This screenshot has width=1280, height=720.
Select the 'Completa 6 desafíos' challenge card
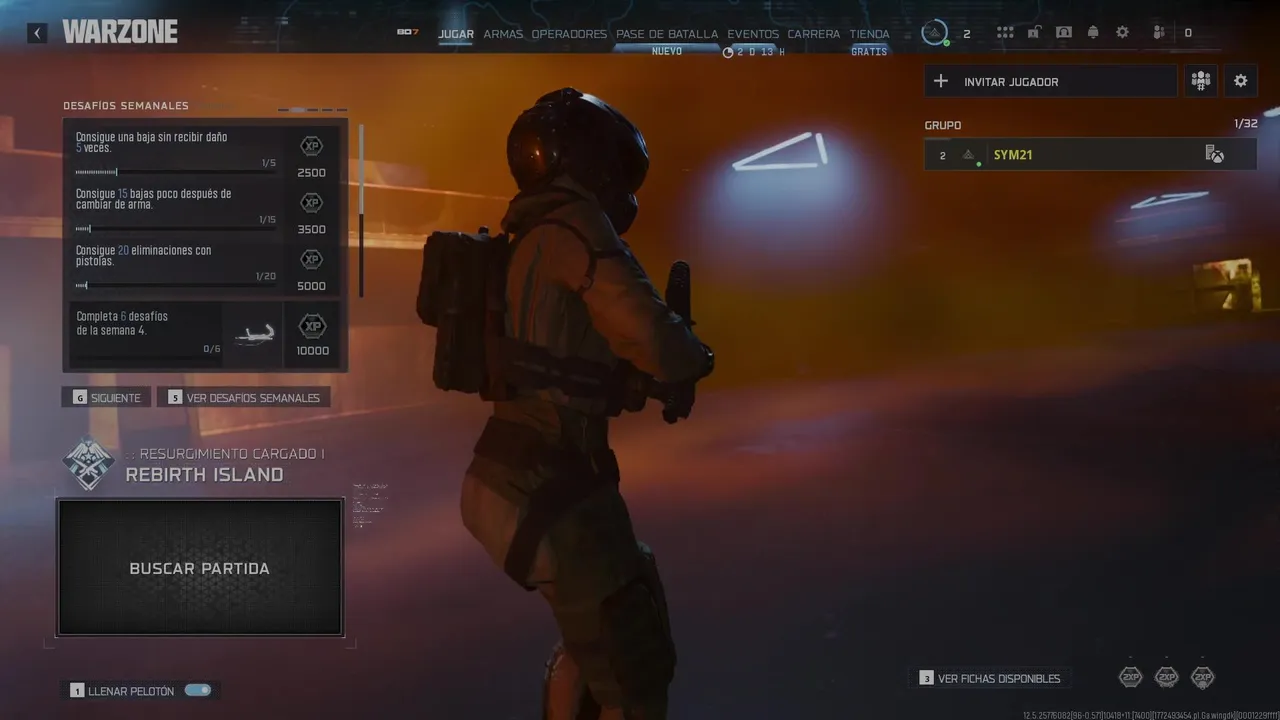coord(204,335)
